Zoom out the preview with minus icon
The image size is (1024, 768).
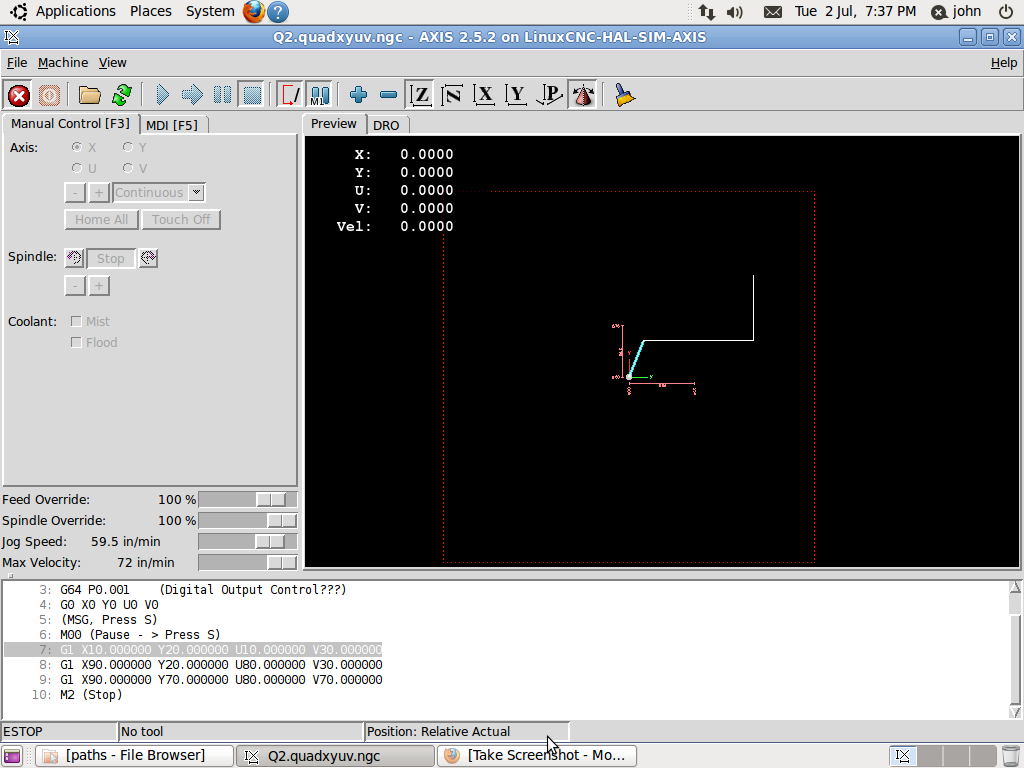(389, 95)
